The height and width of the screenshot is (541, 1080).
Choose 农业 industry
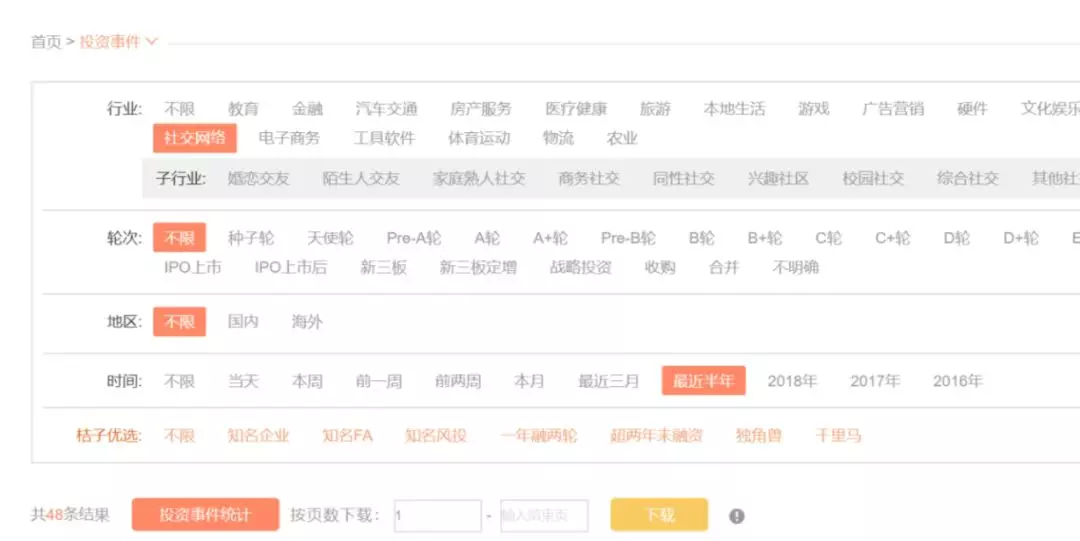click(x=622, y=138)
